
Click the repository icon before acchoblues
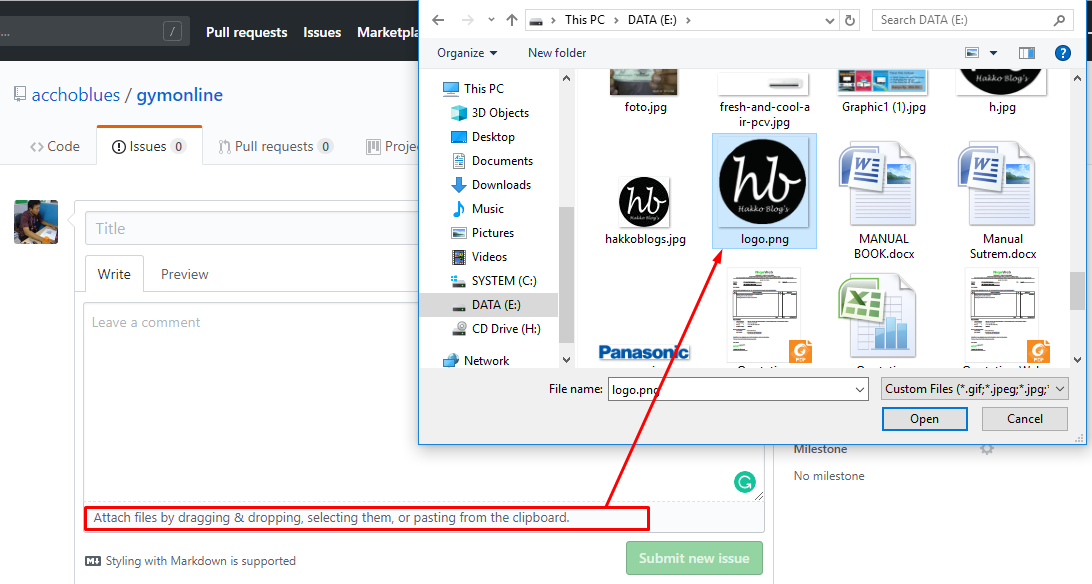[x=20, y=93]
